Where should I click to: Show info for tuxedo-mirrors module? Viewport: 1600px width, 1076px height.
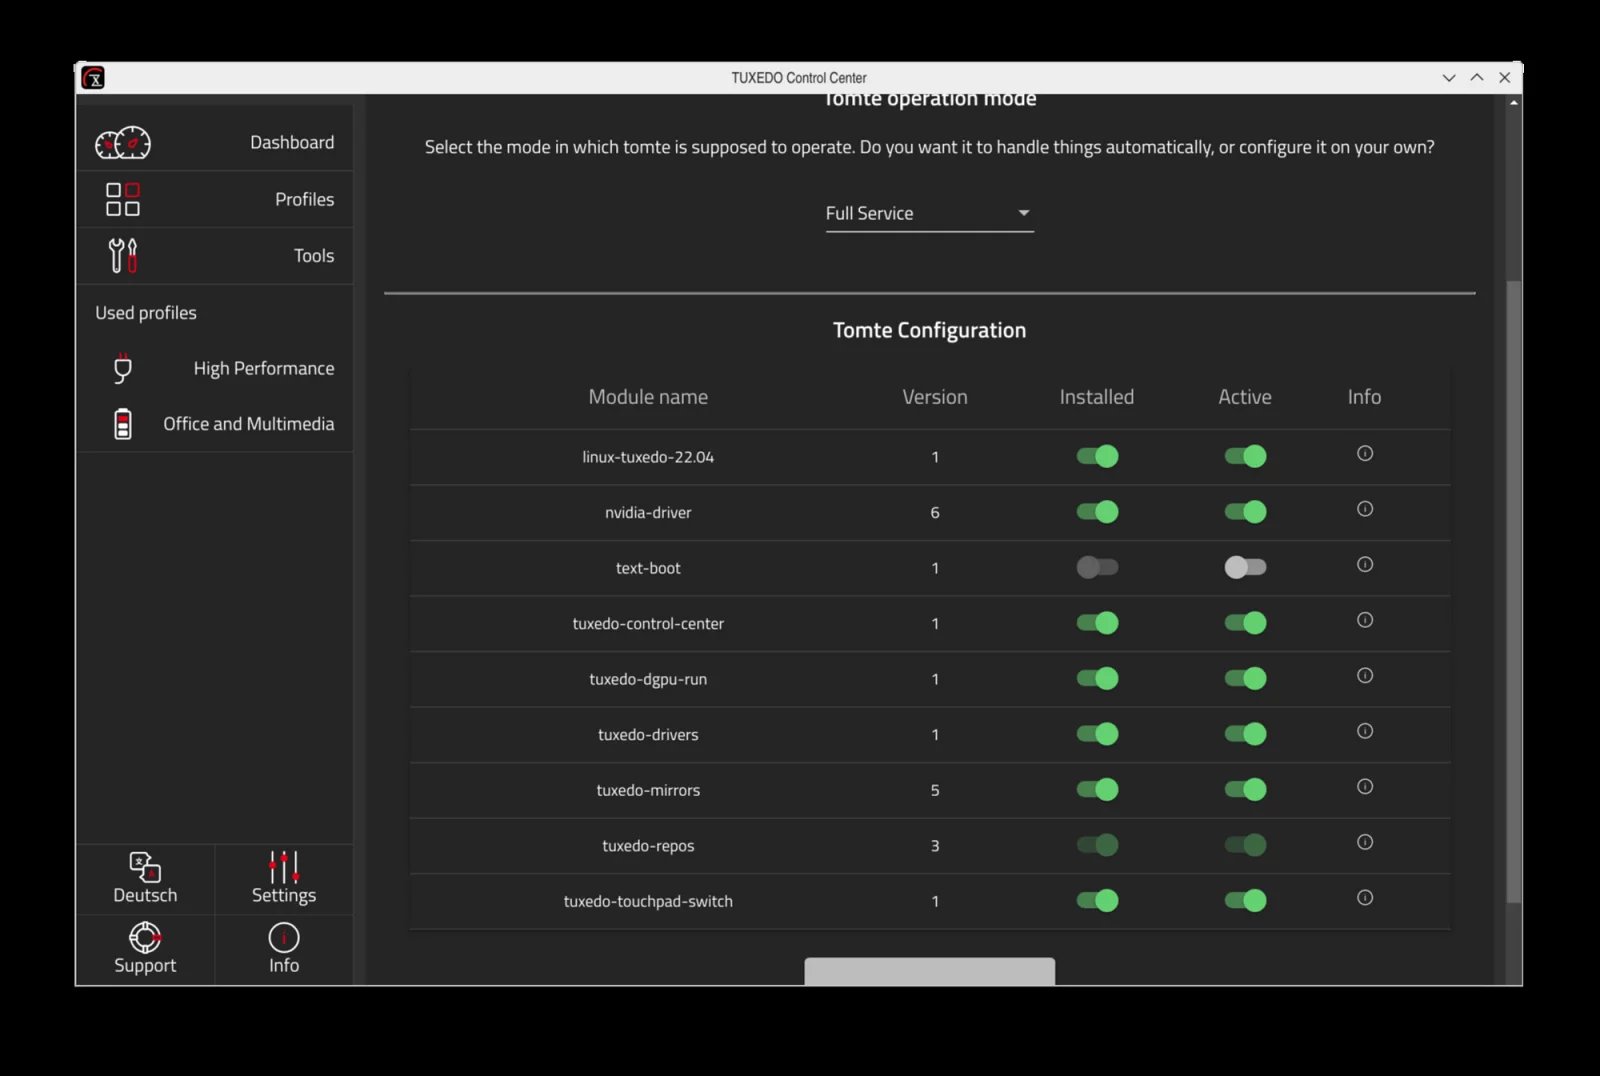click(1365, 787)
